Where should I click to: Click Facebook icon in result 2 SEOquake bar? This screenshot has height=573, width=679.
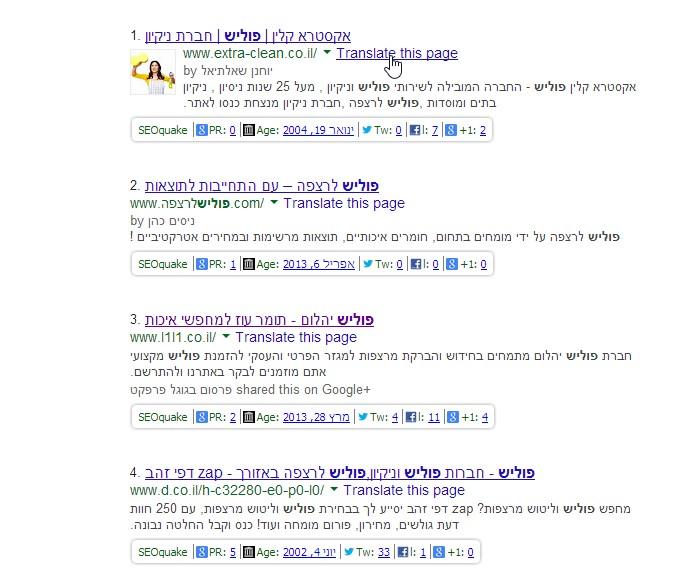(x=416, y=264)
